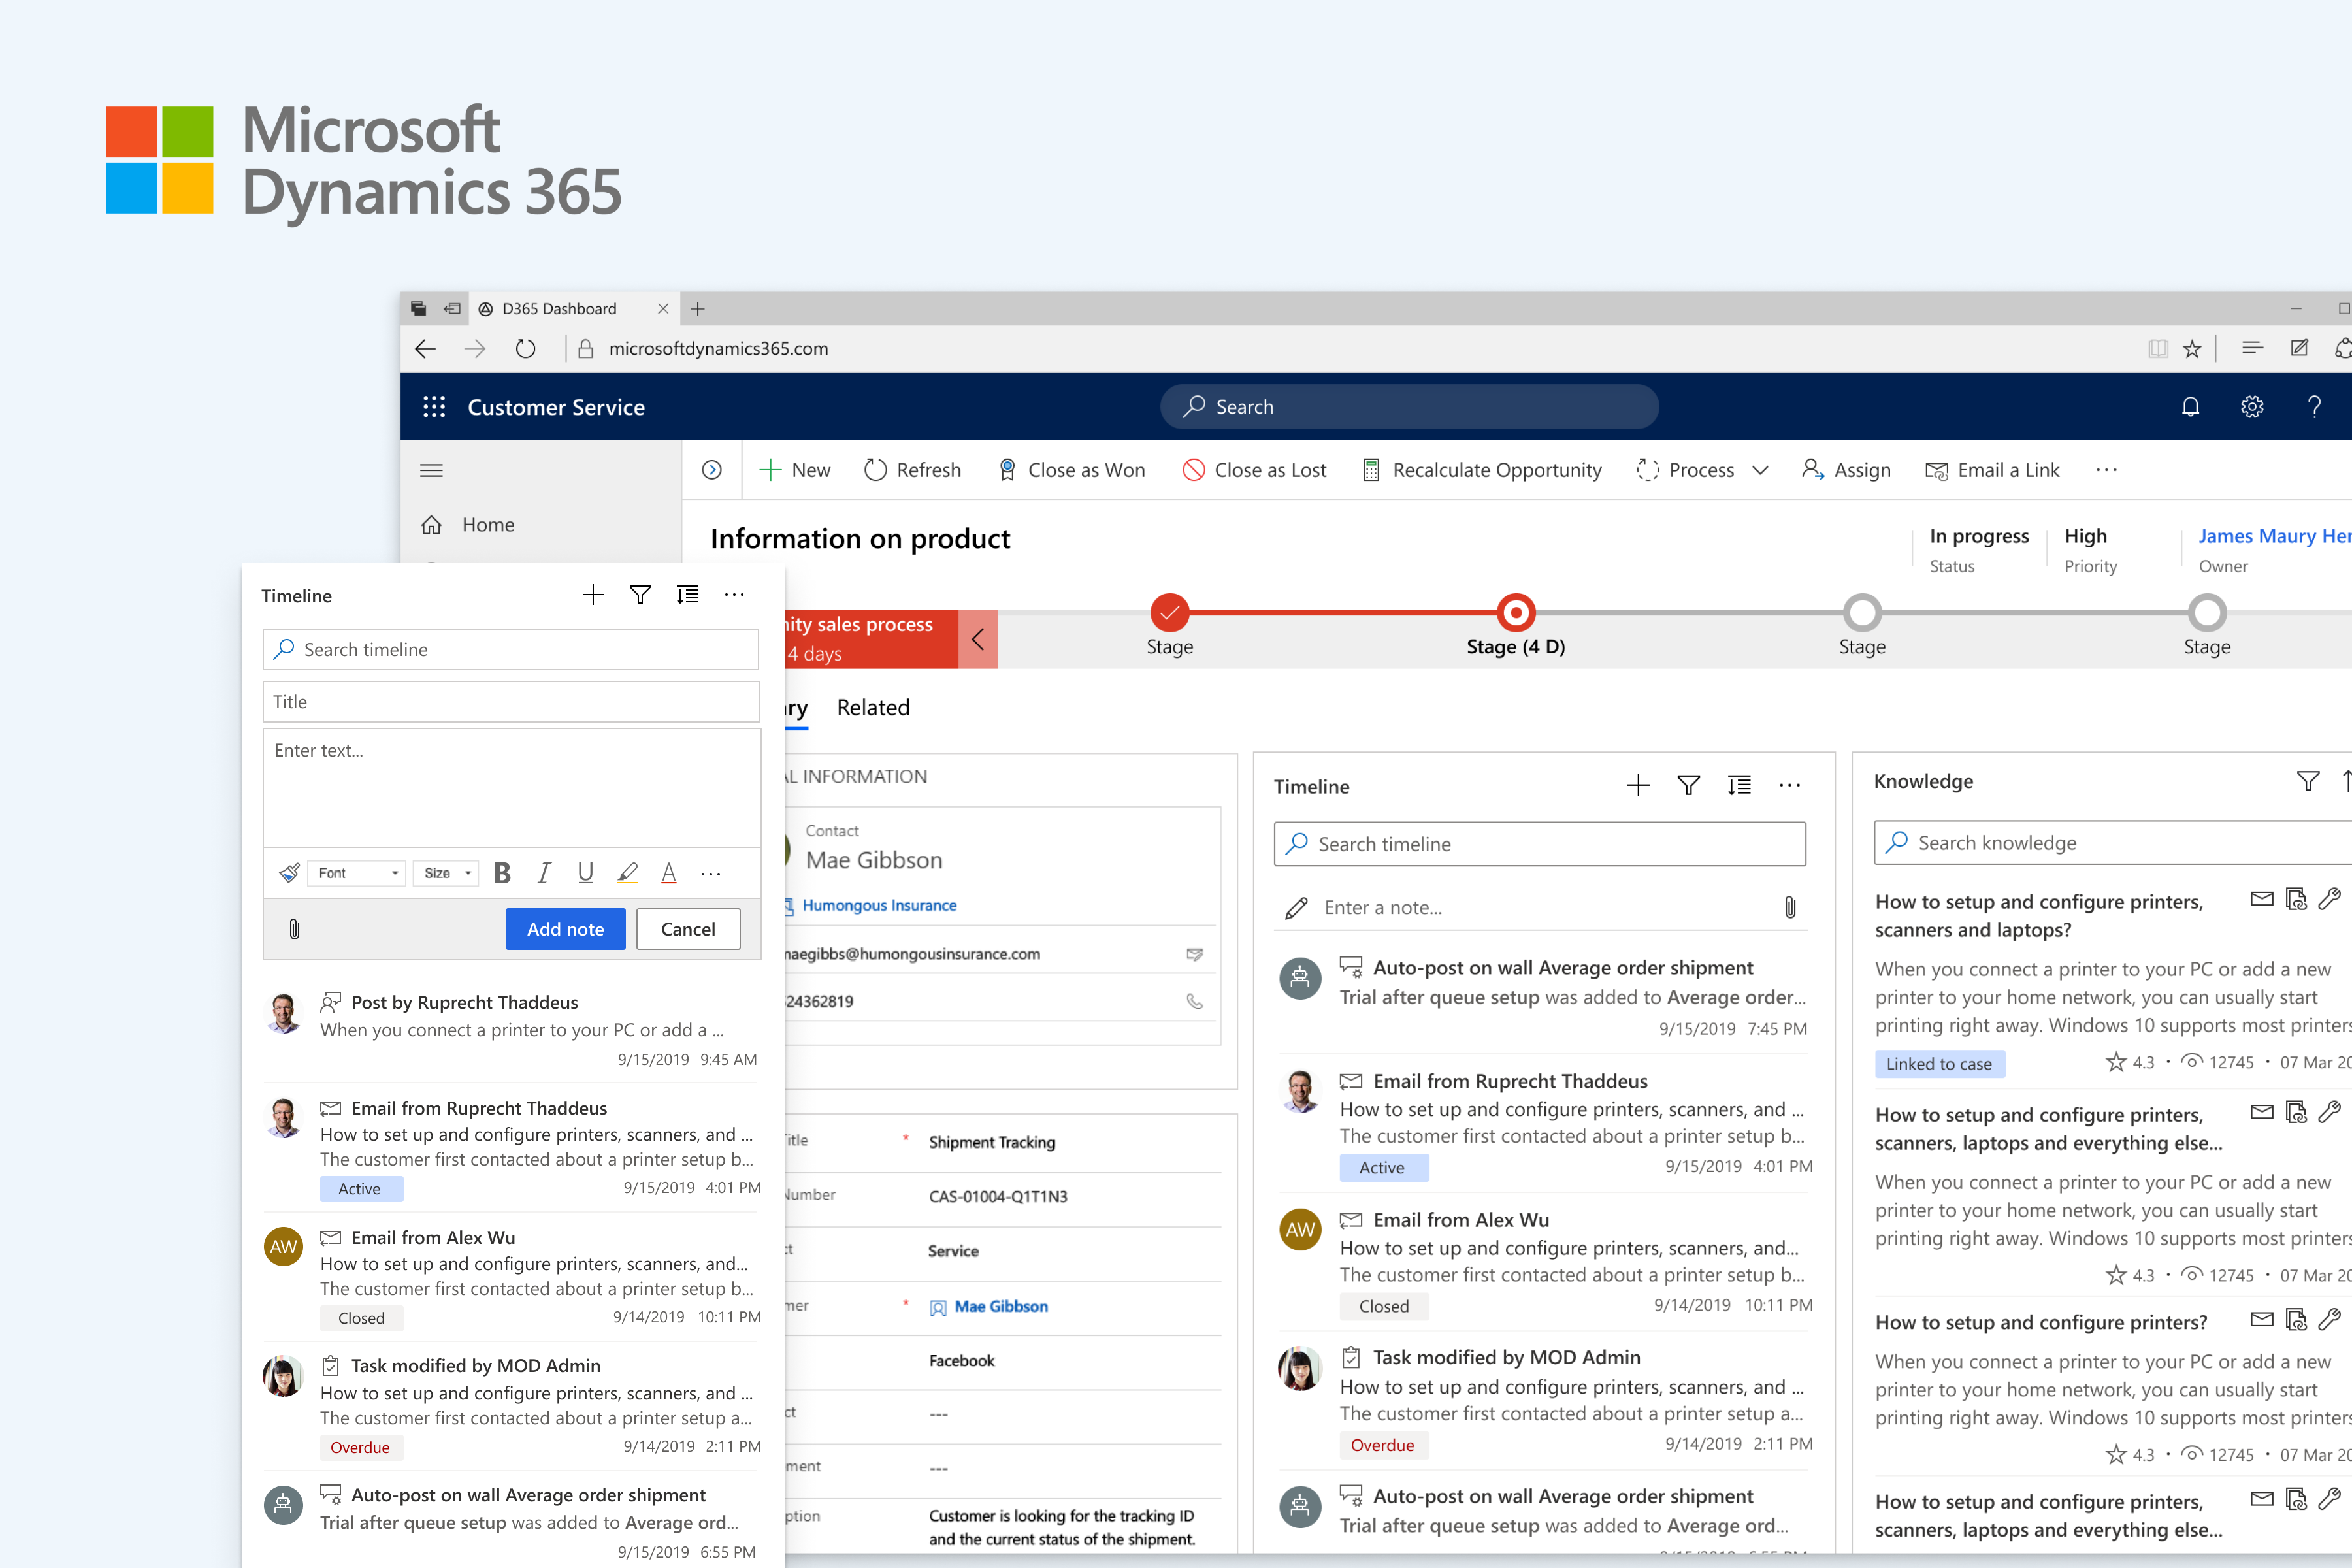
Task: Open the Humongous Insurance link
Action: pyautogui.click(x=878, y=905)
